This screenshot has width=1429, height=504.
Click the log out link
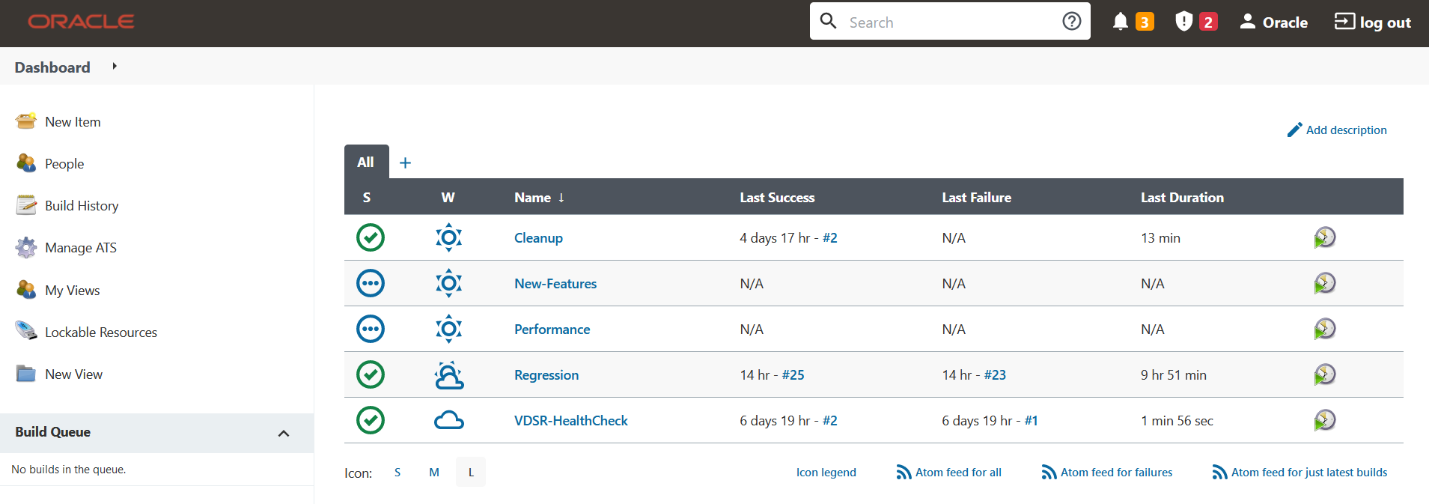pos(1373,22)
